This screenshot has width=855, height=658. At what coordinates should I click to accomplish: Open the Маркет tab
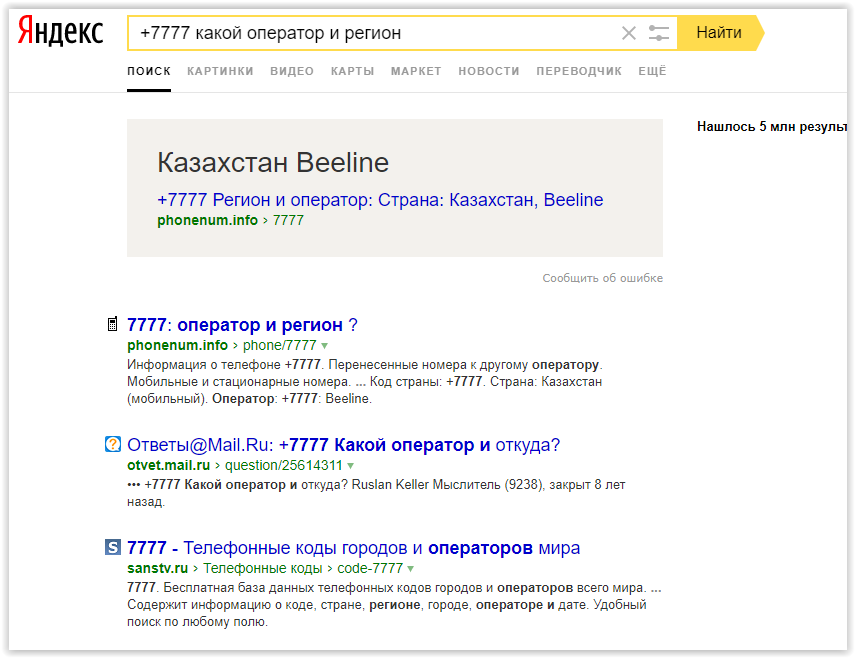tap(416, 71)
